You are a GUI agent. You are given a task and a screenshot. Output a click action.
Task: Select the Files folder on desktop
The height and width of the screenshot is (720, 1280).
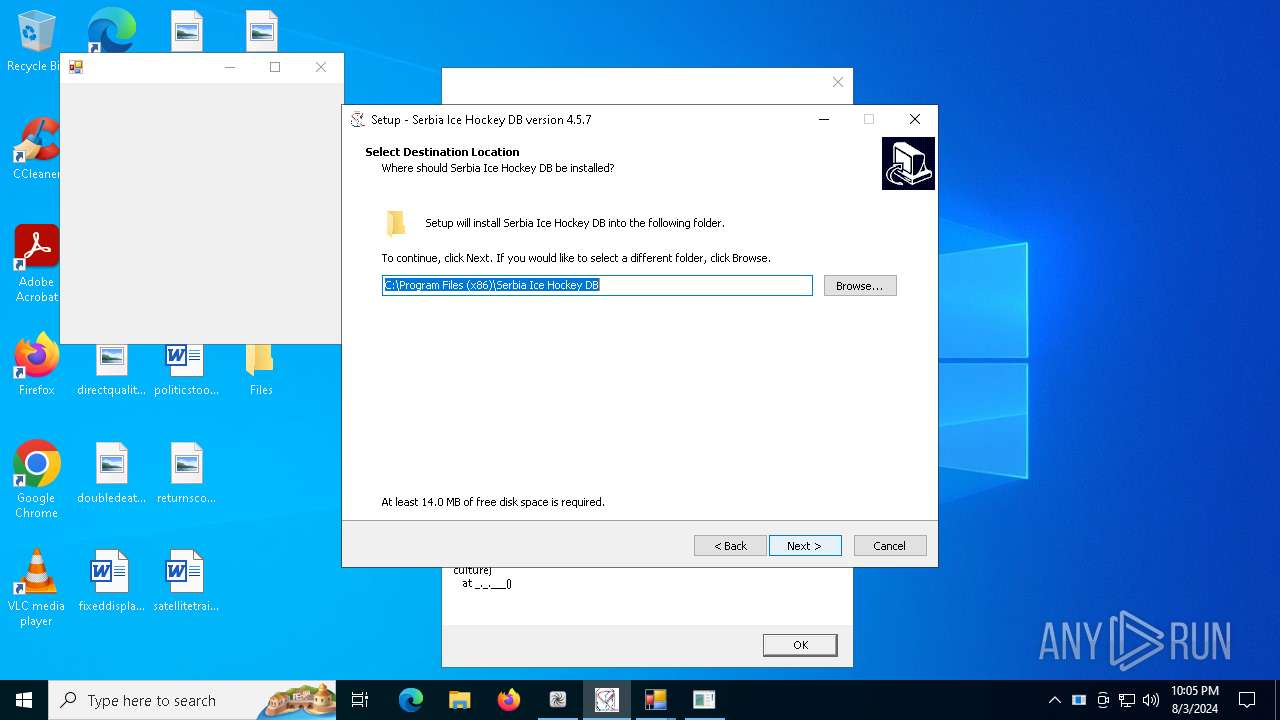[260, 368]
